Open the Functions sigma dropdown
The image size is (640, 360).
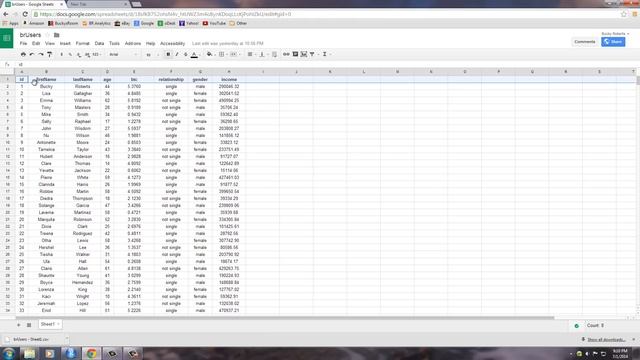pyautogui.click(x=326, y=54)
